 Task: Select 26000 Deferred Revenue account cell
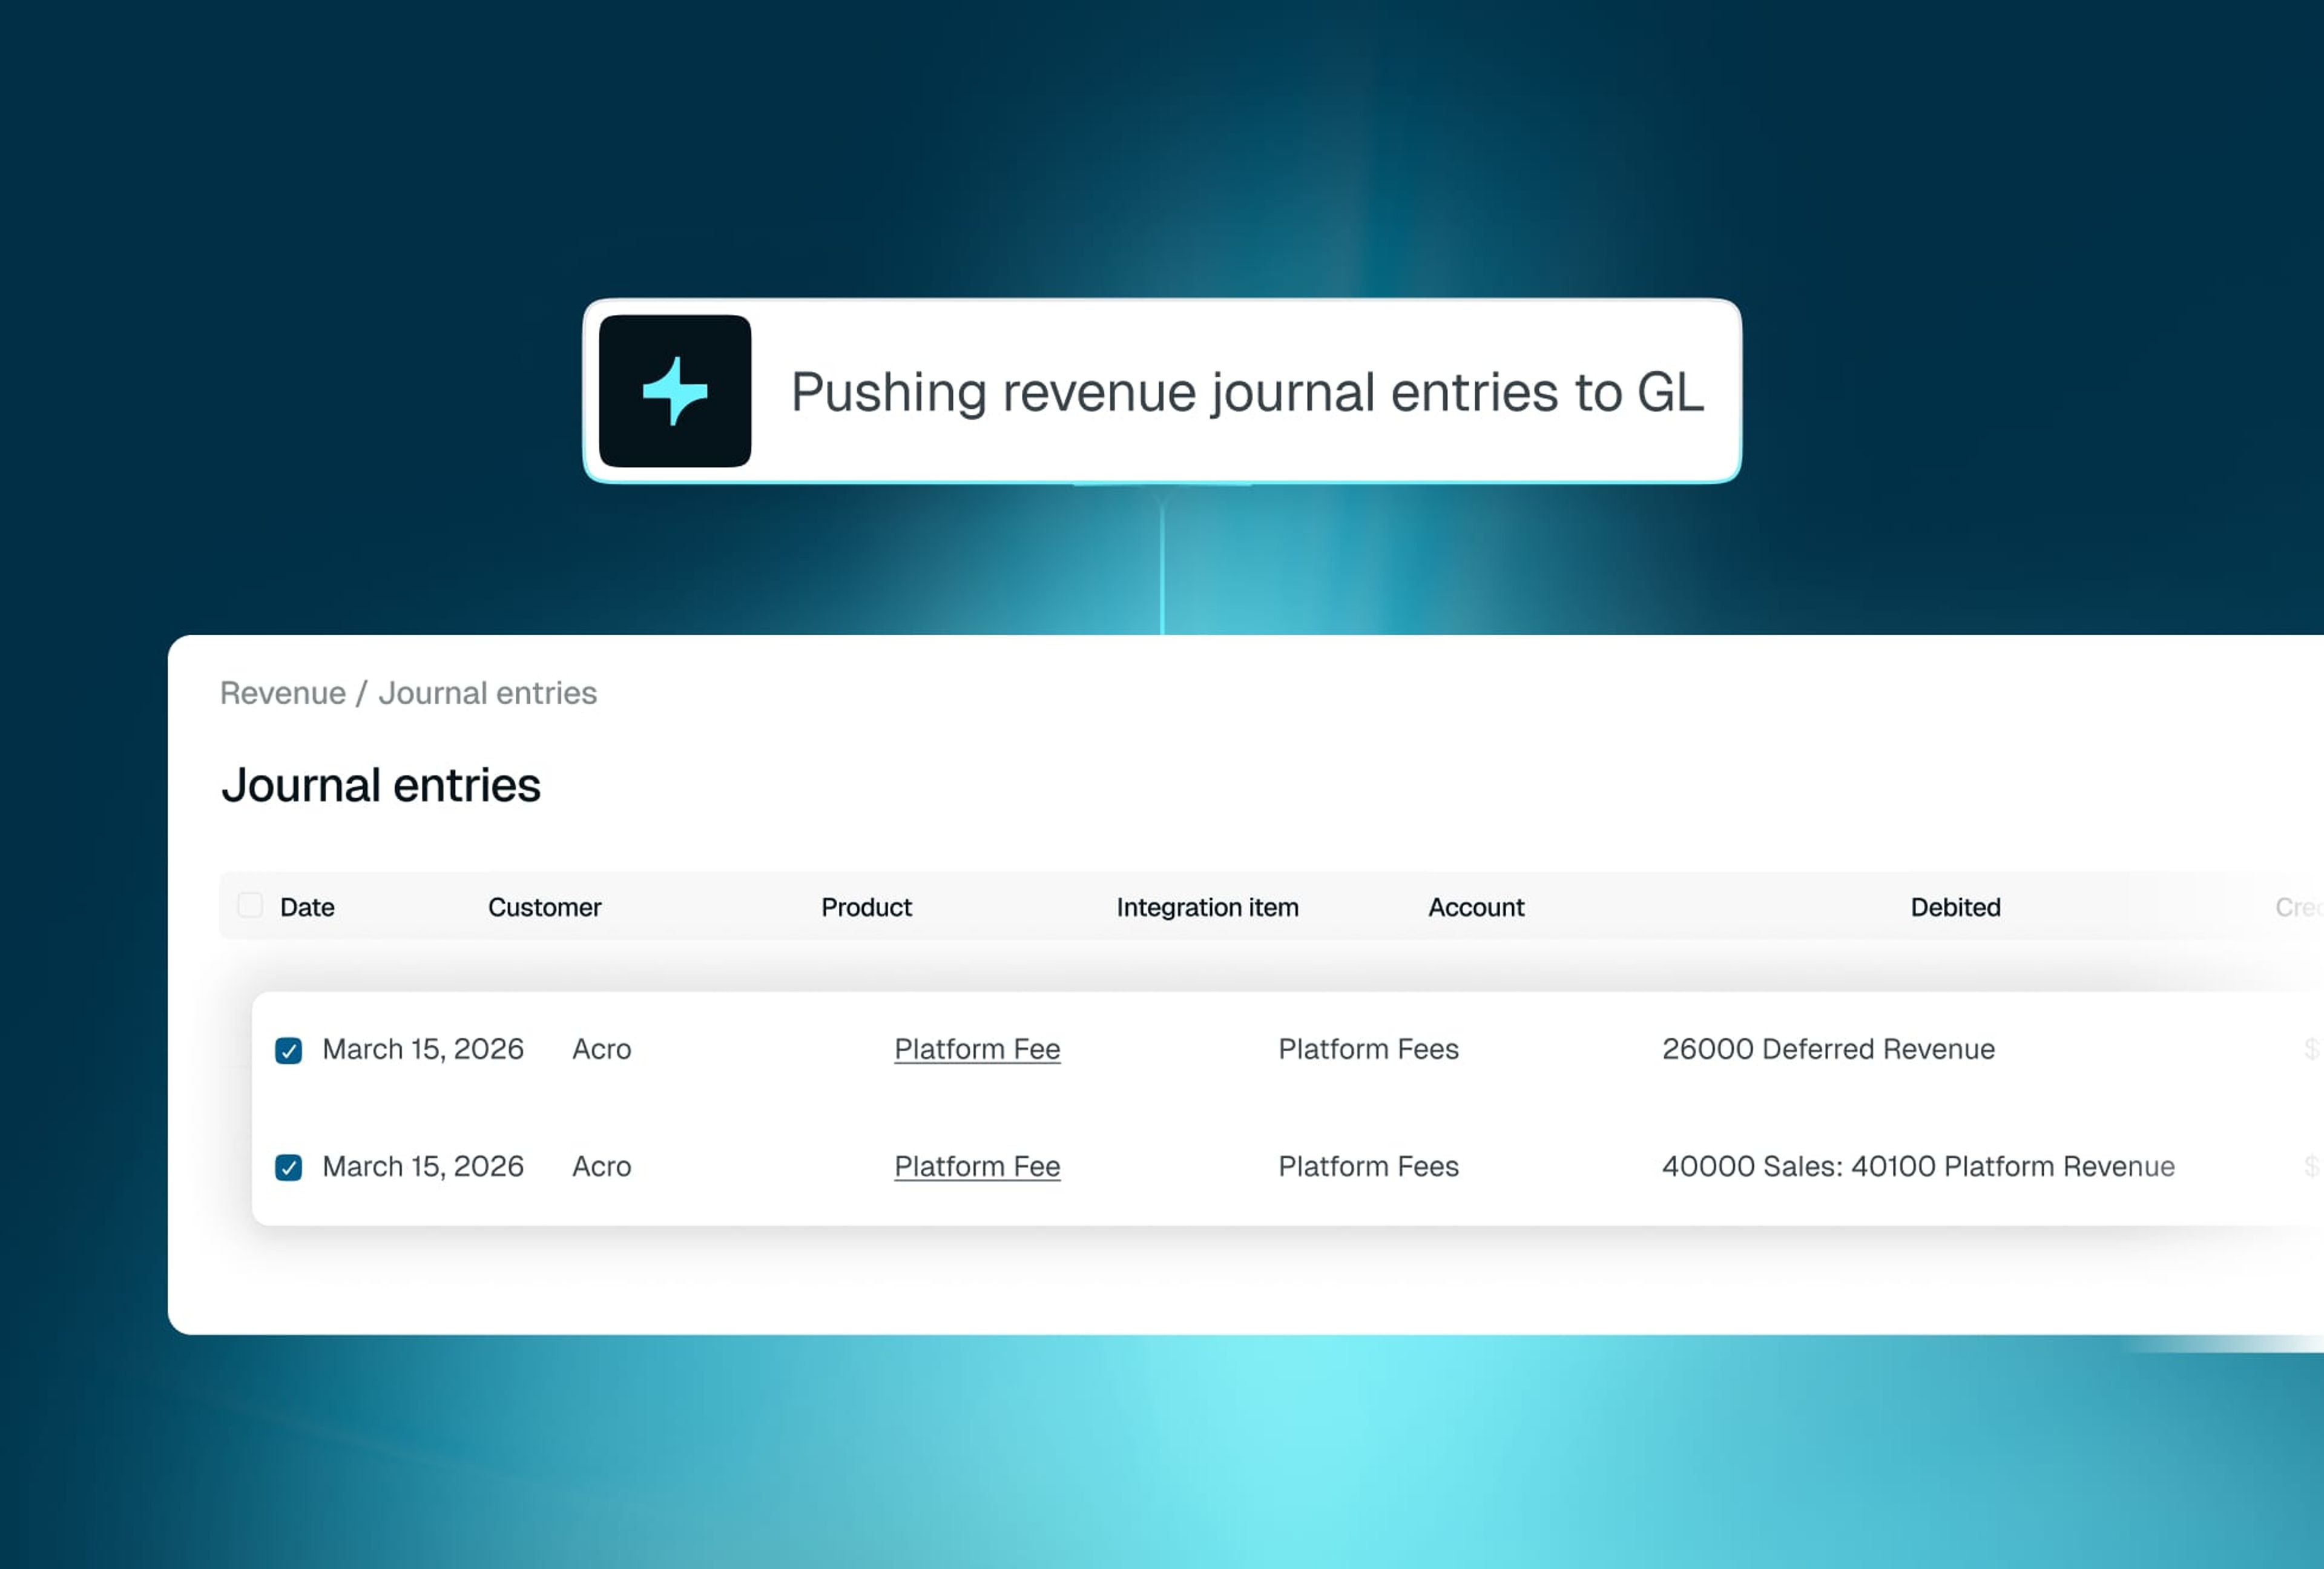pos(1827,1049)
